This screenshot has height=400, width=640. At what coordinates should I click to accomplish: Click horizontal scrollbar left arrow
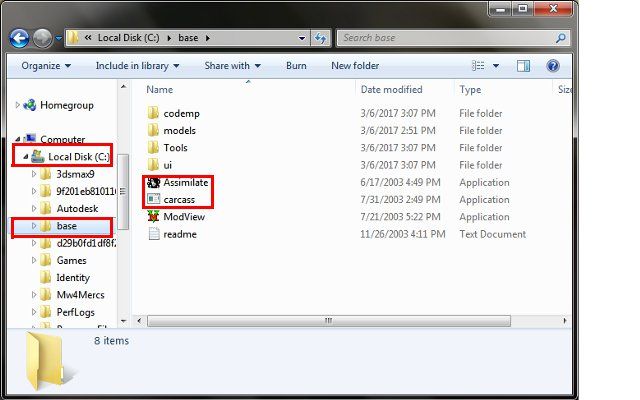[139, 321]
